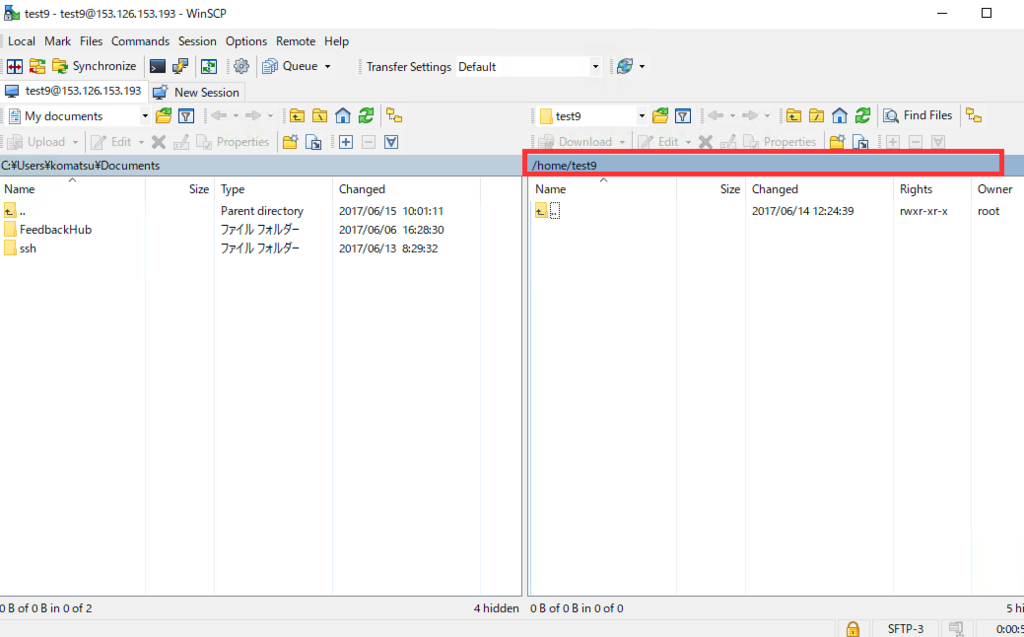
Task: Create new folder icon in remote panel
Action: click(837, 142)
